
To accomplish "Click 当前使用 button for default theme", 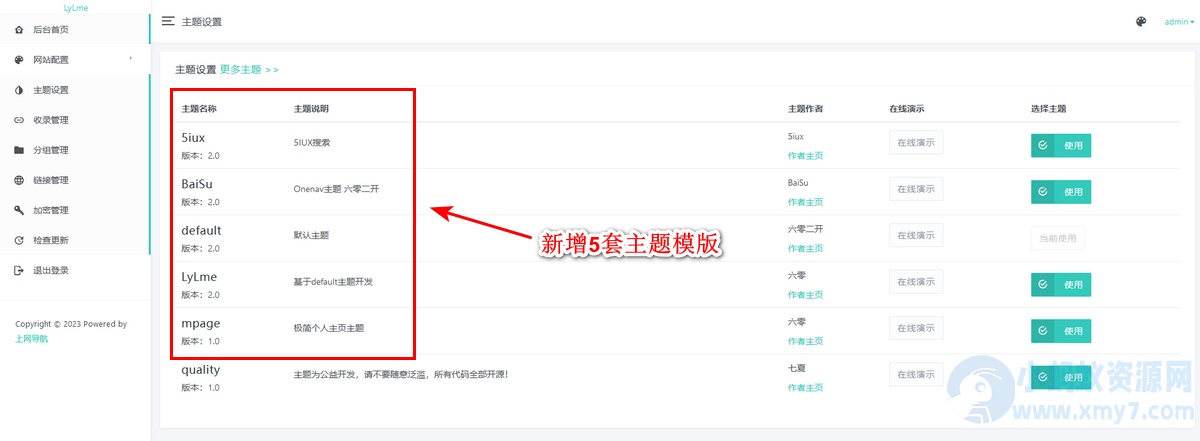I will point(1058,238).
